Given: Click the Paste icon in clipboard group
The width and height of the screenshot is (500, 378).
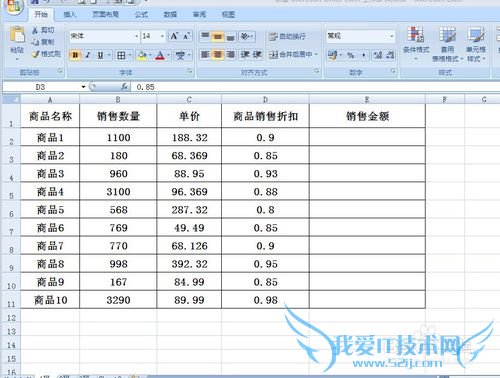Looking at the screenshot, I should pyautogui.click(x=17, y=35).
